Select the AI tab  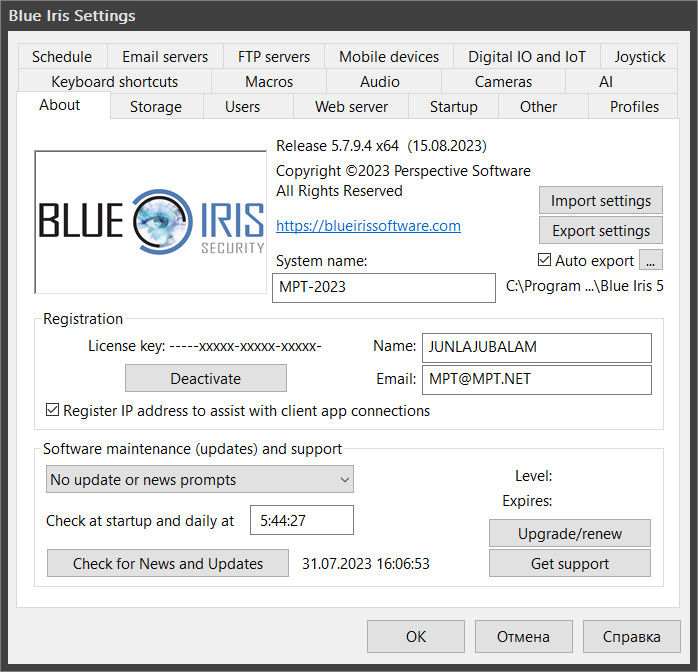(606, 82)
